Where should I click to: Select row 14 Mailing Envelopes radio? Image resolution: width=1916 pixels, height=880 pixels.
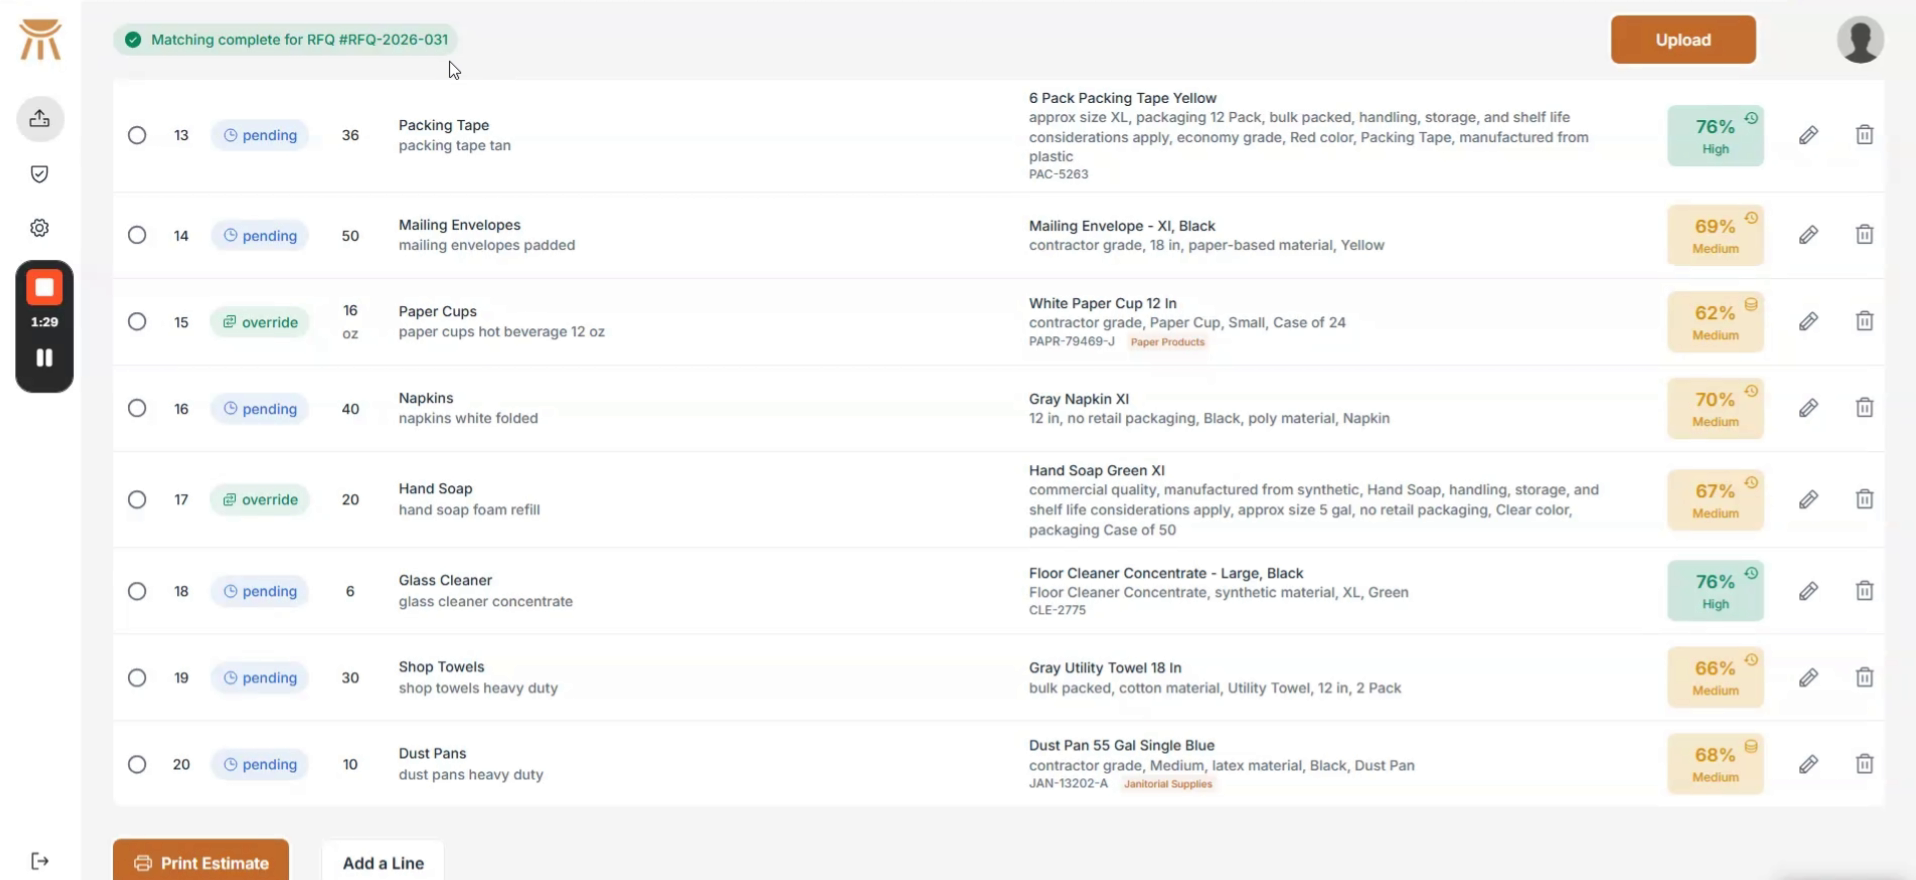pos(137,235)
